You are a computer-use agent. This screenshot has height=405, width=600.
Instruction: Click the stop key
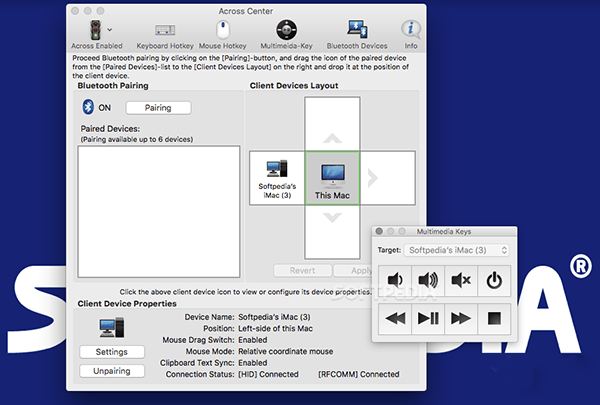tap(494, 318)
